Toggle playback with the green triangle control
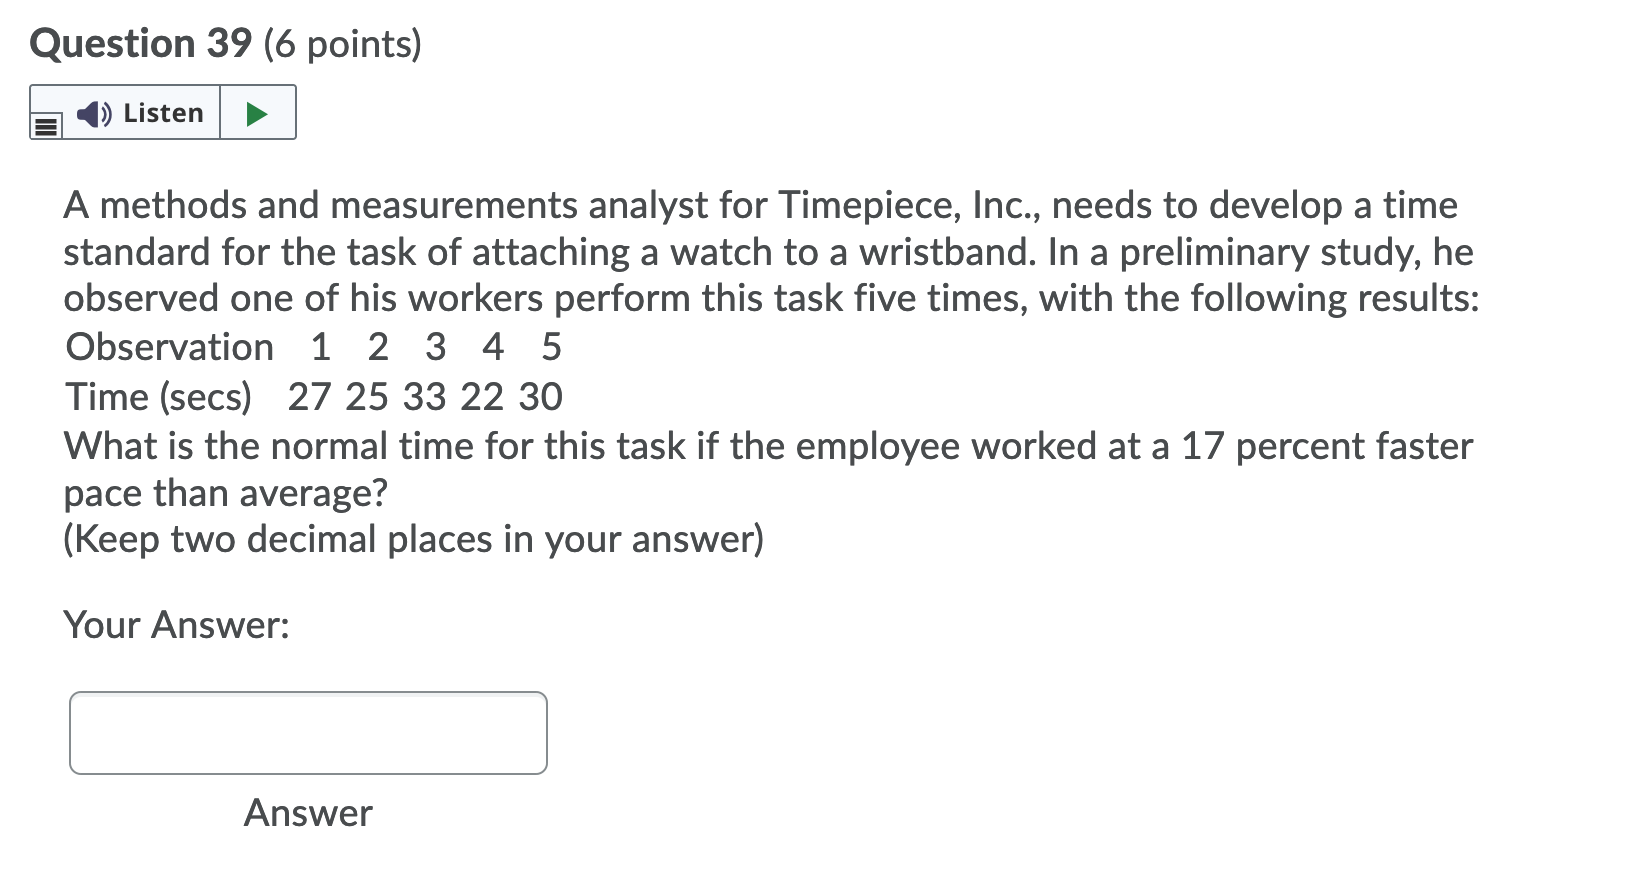 256,113
